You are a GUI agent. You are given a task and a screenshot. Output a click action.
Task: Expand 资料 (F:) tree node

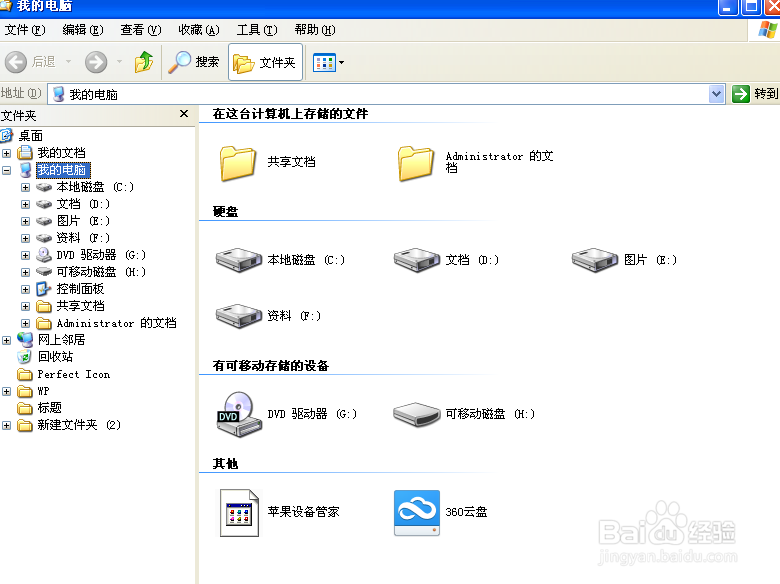(25, 238)
